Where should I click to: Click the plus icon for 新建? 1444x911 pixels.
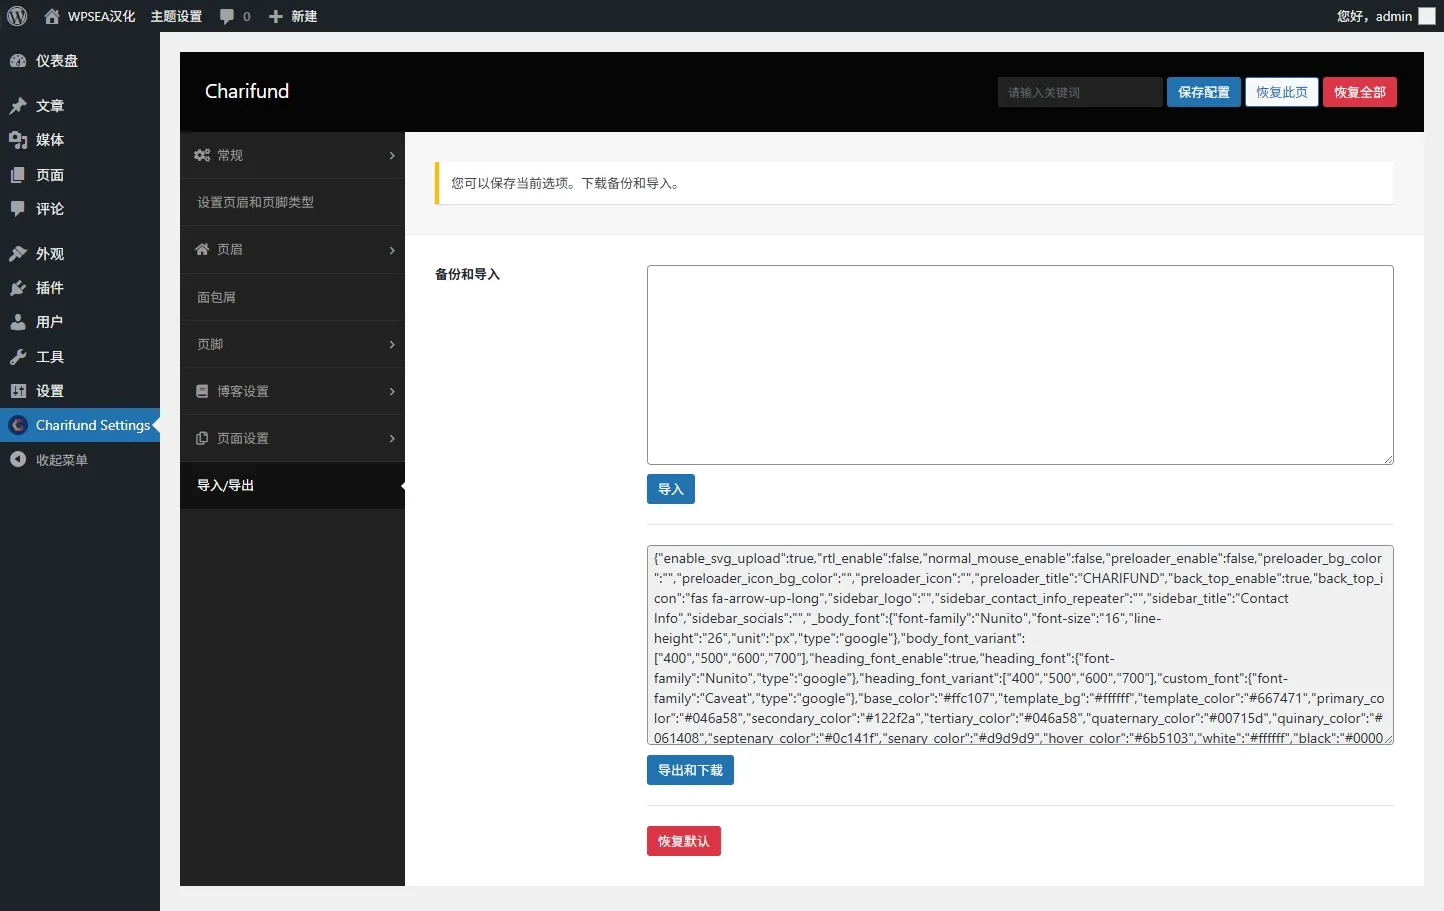point(276,16)
